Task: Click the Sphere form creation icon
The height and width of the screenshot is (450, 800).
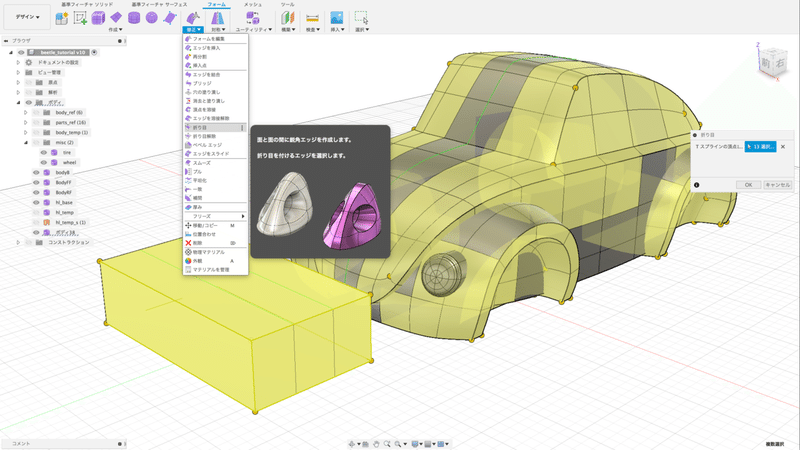Action: point(151,18)
